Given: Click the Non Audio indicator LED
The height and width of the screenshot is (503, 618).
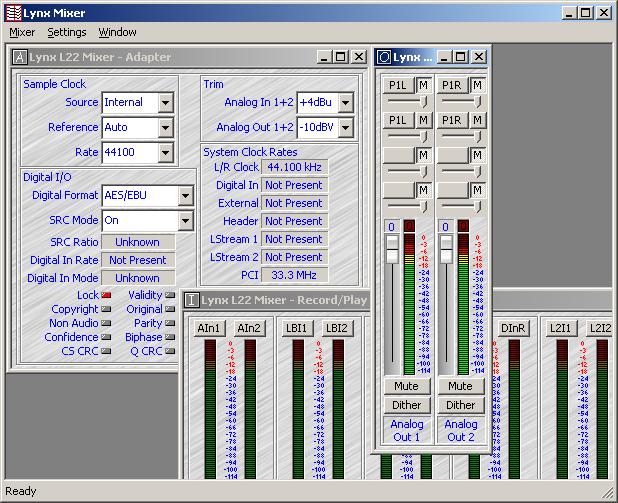Looking at the screenshot, I should tap(106, 323).
